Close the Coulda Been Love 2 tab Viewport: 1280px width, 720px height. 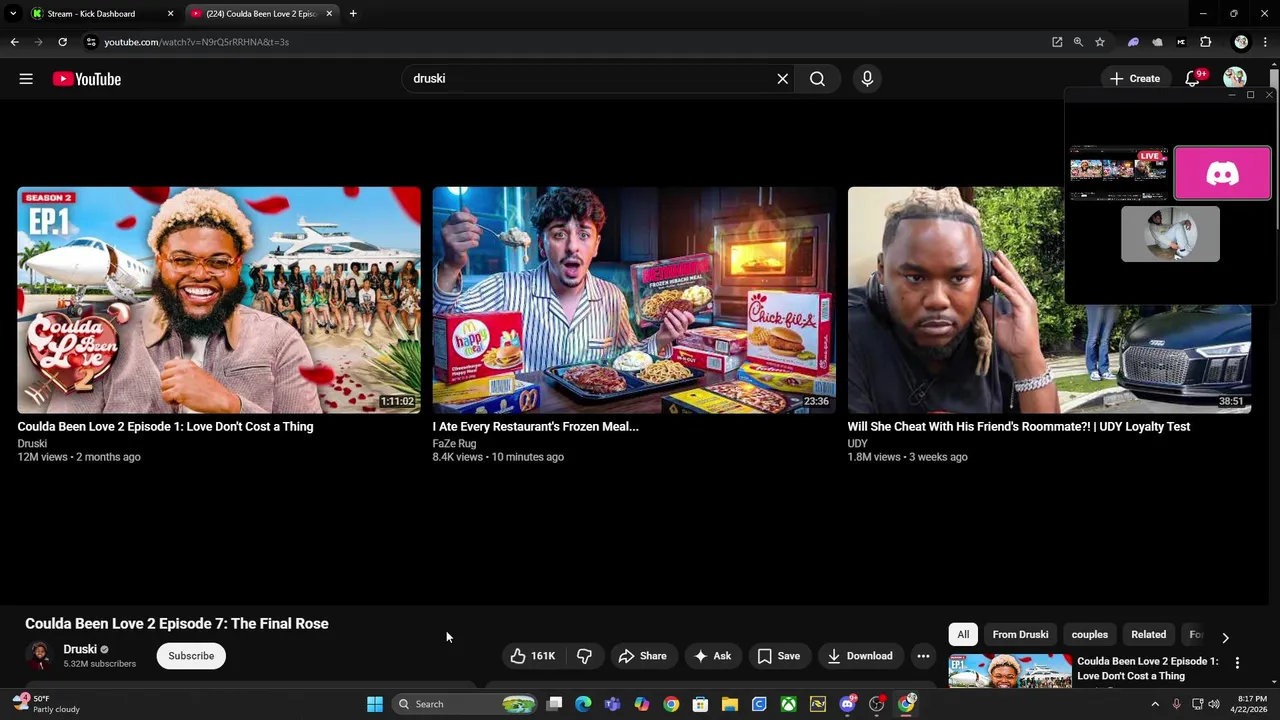coord(329,14)
